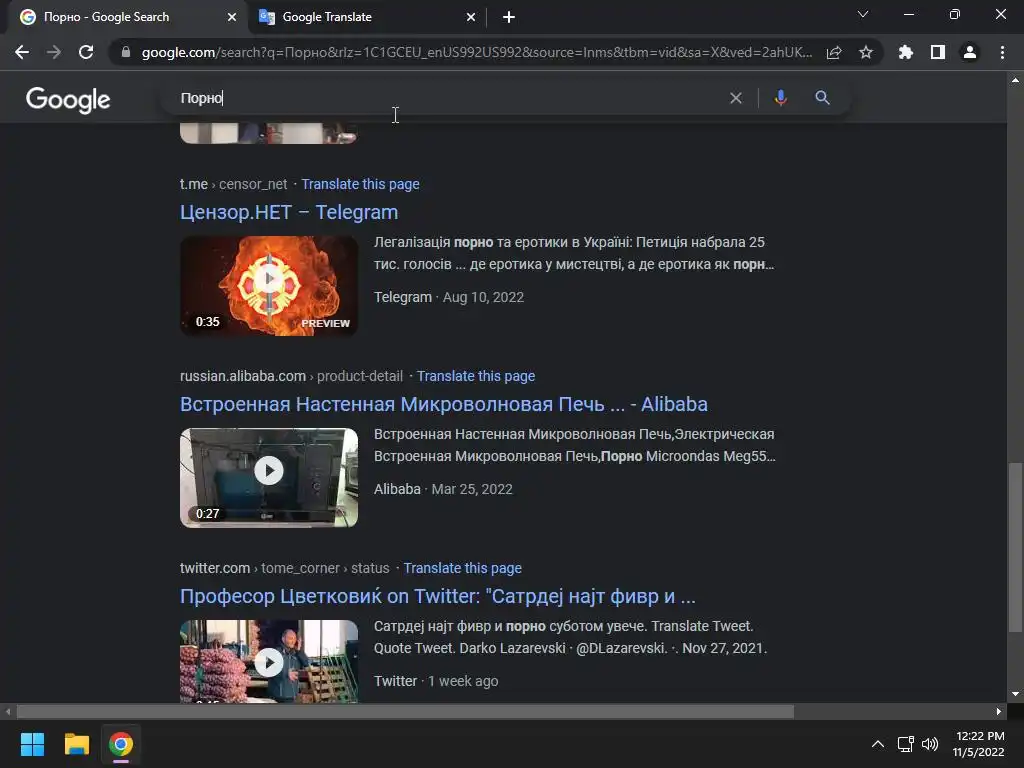Show hidden system tray icons
This screenshot has width=1024, height=768.
pos(878,744)
